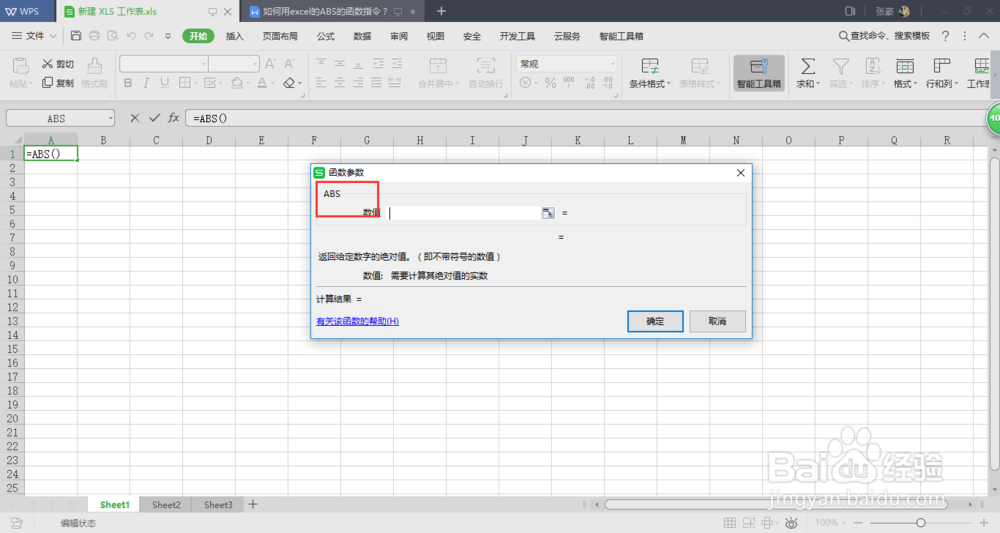Add a new sheet with the plus button
This screenshot has width=1000, height=533.
pyautogui.click(x=253, y=504)
